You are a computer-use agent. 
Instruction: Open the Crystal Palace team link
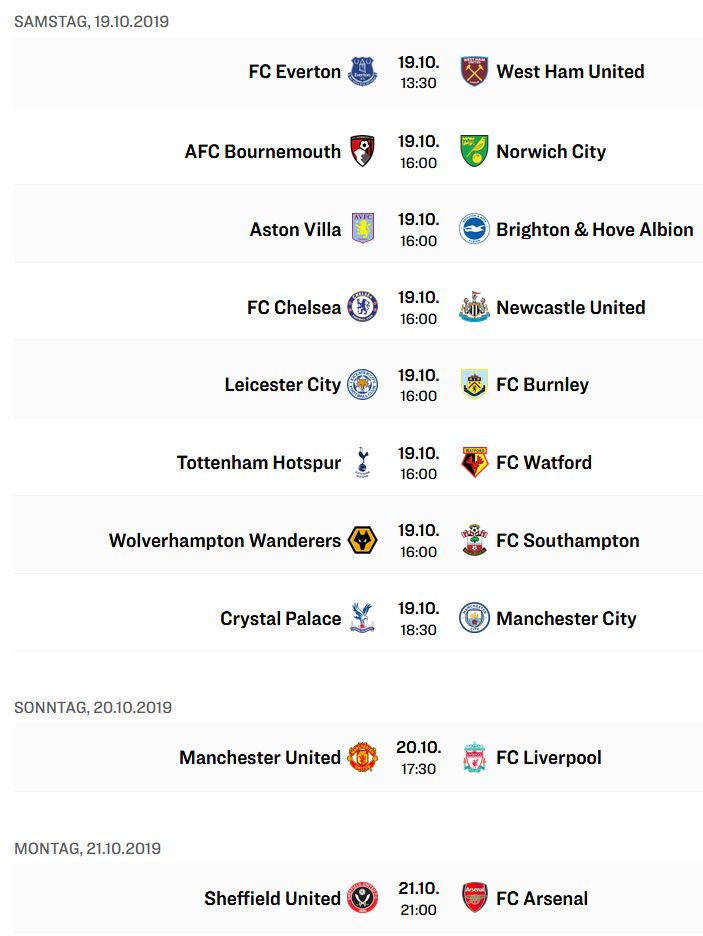(280, 618)
